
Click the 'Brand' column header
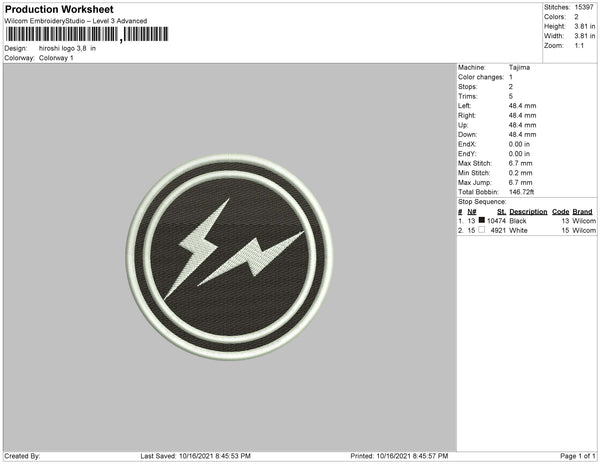[582, 212]
